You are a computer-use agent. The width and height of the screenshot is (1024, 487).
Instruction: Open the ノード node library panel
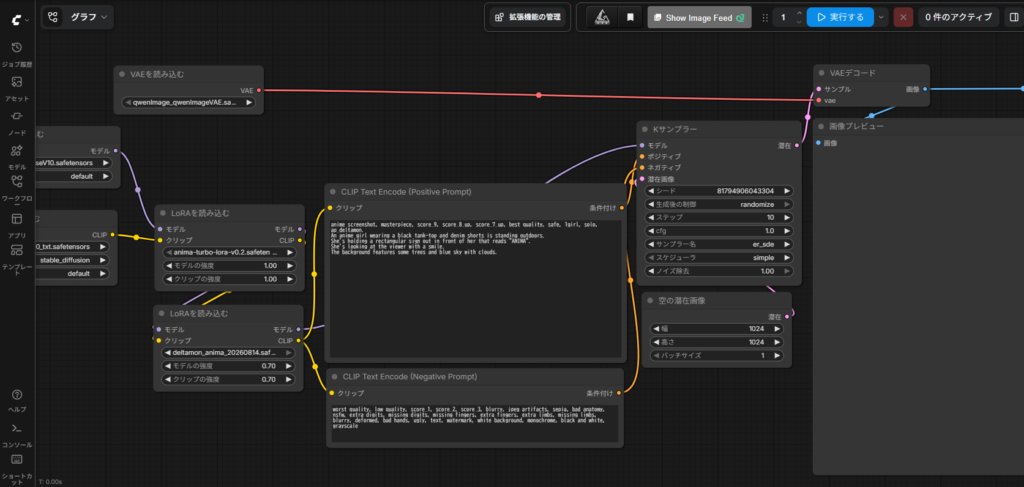(17, 123)
